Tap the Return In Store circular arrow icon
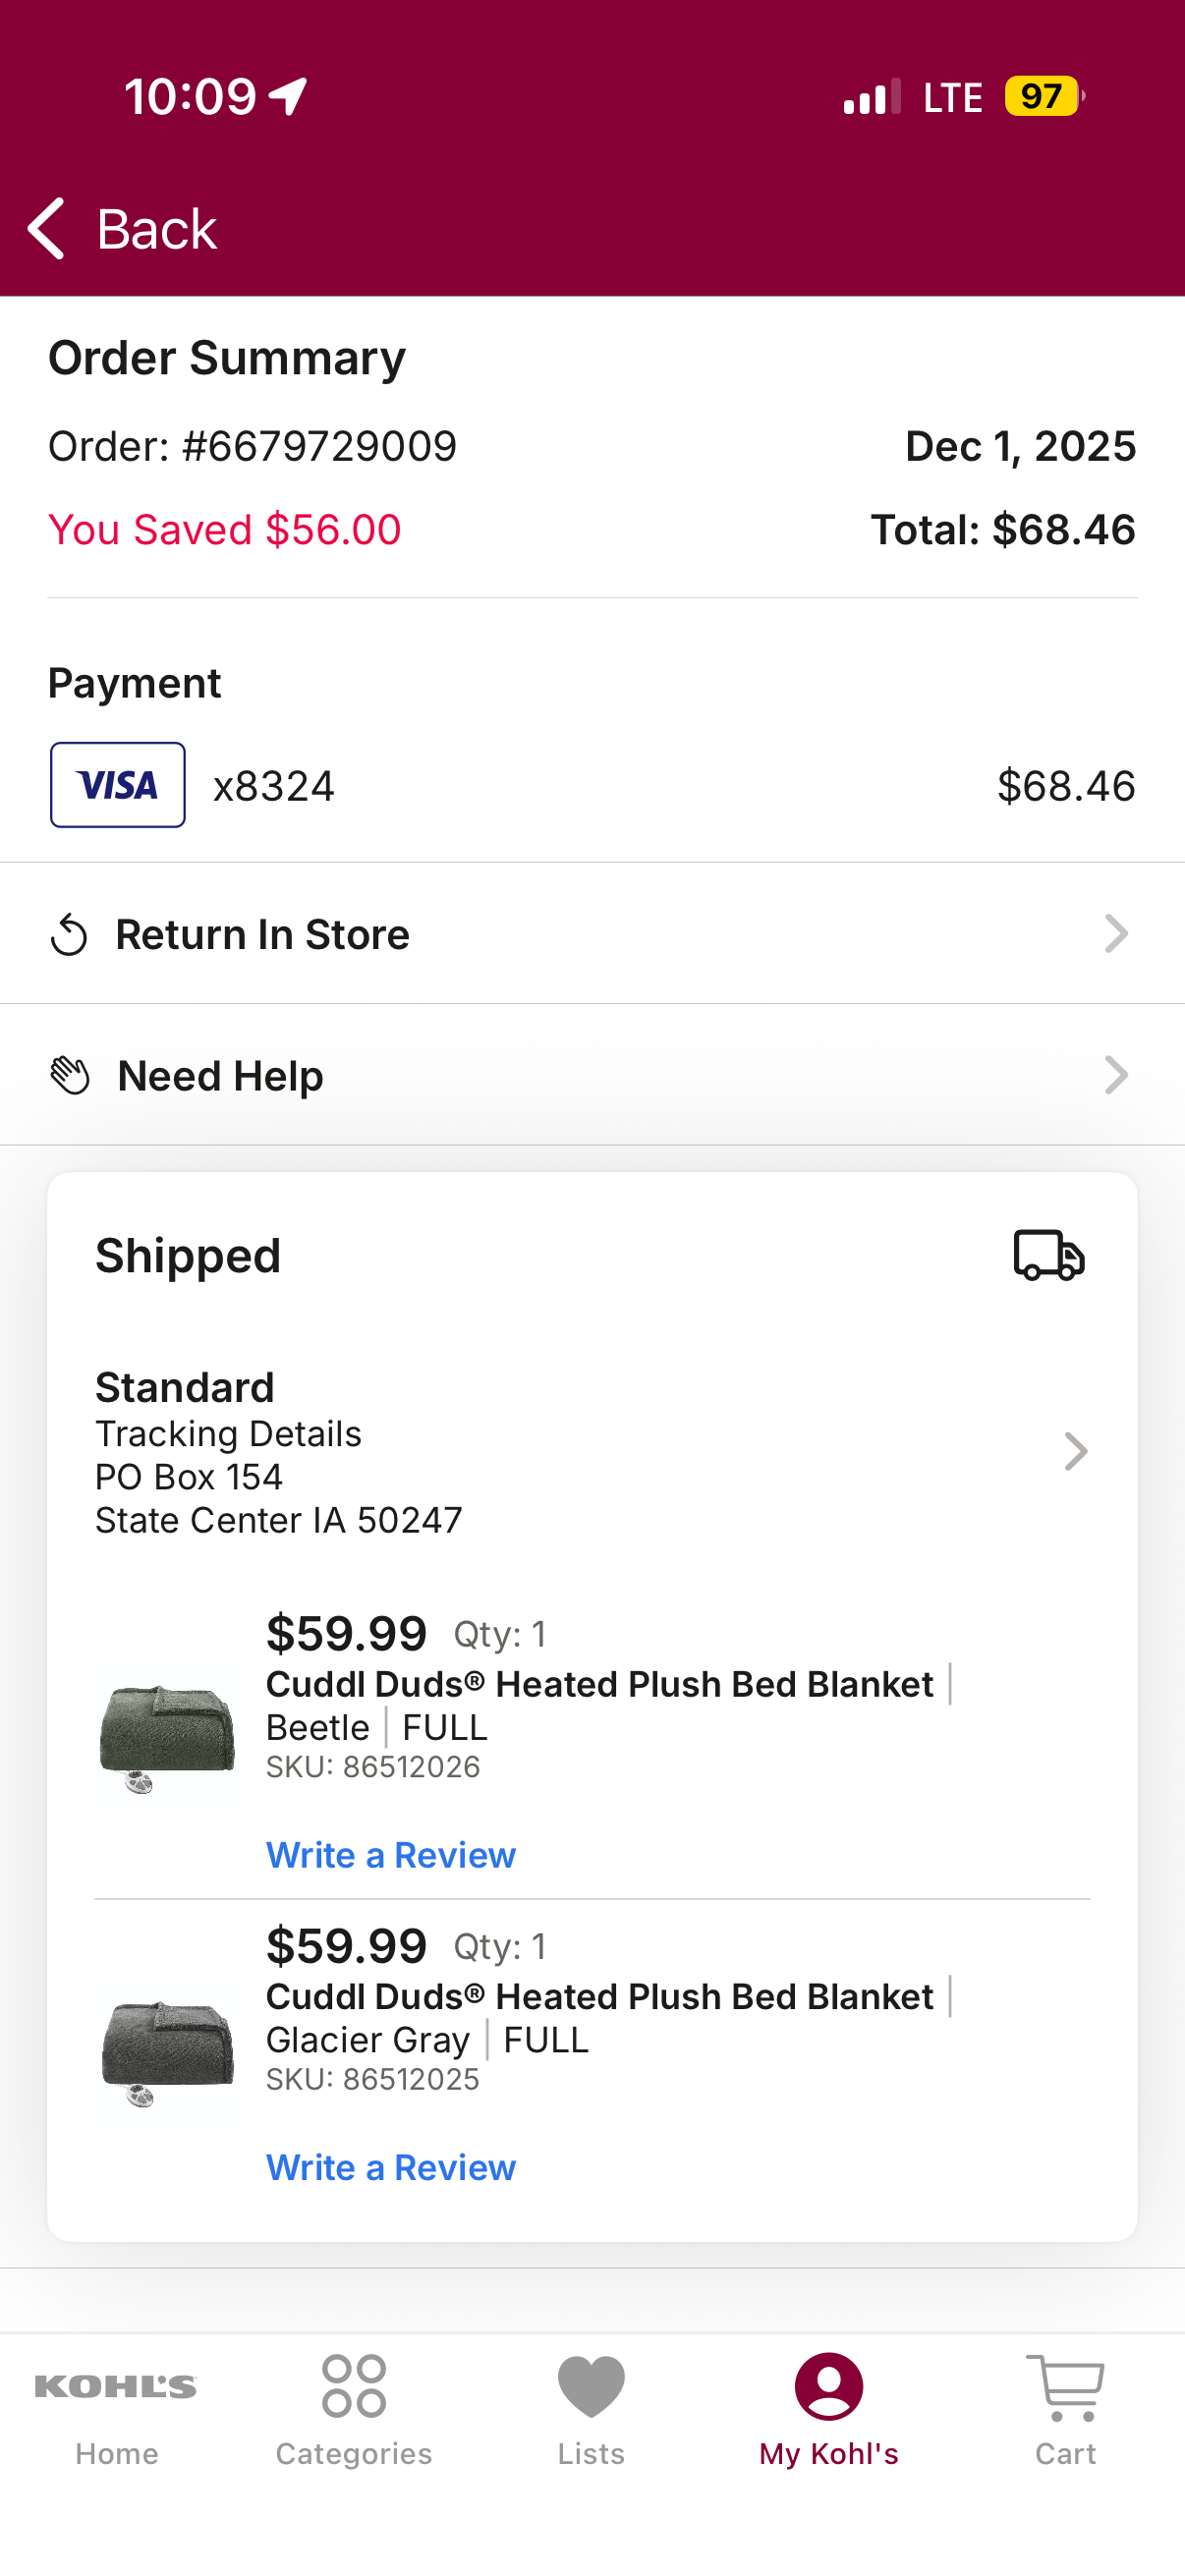 tap(69, 935)
